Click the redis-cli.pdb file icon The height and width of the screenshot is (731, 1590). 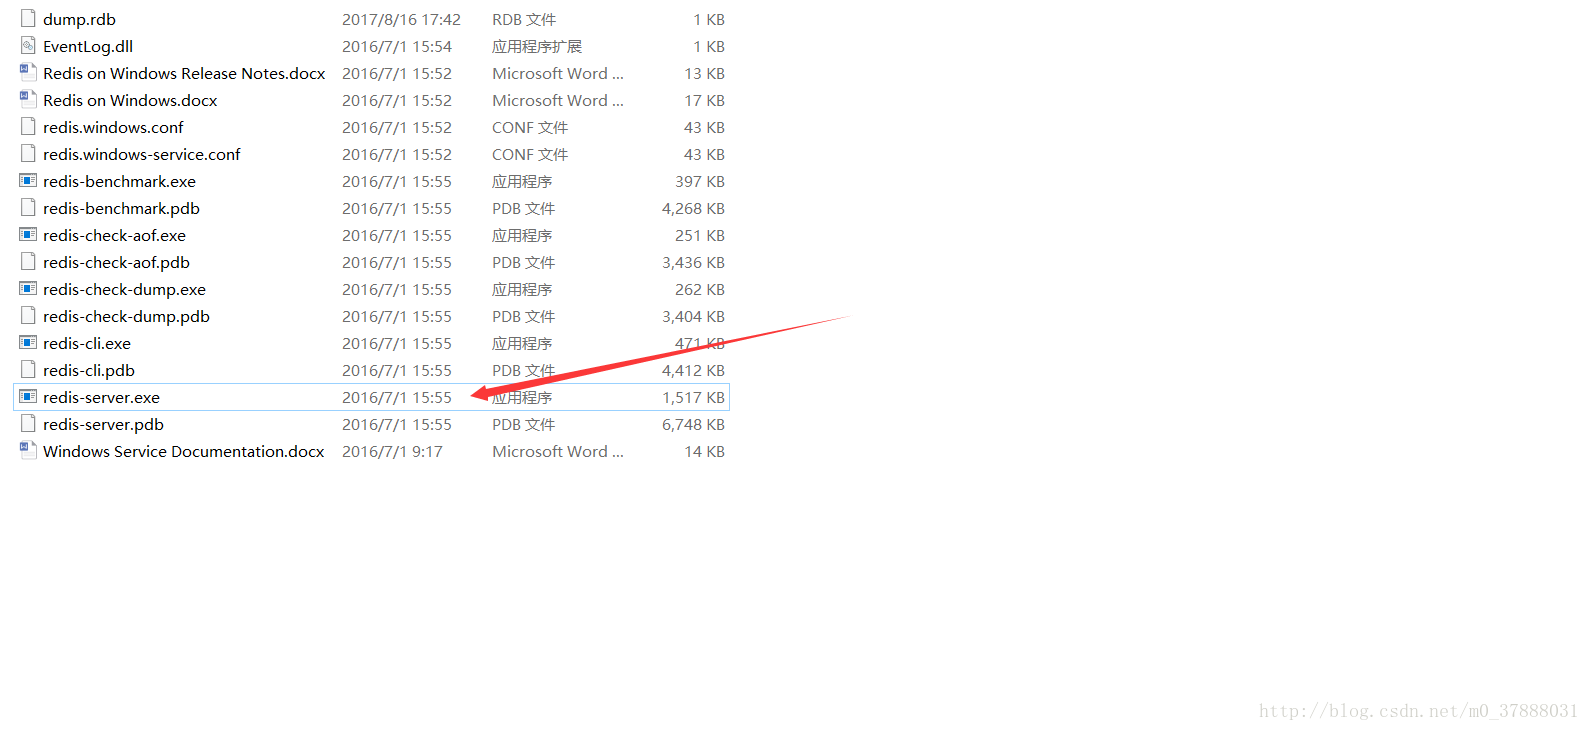point(28,370)
